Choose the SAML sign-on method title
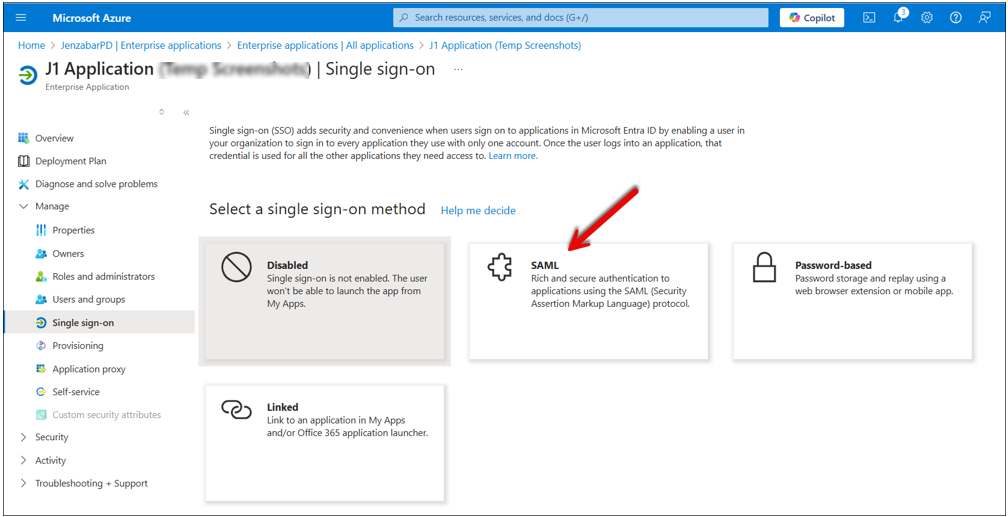This screenshot has width=1008, height=517. [x=544, y=265]
